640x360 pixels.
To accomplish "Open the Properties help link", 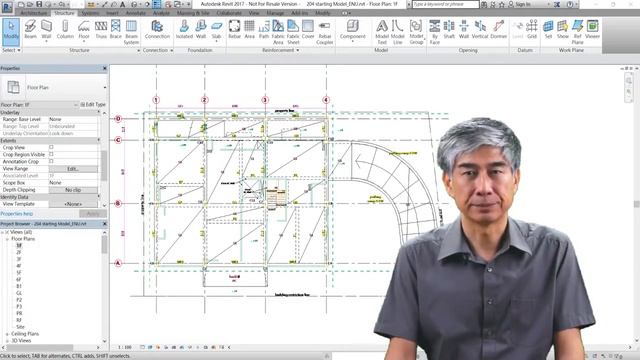I will [x=16, y=213].
